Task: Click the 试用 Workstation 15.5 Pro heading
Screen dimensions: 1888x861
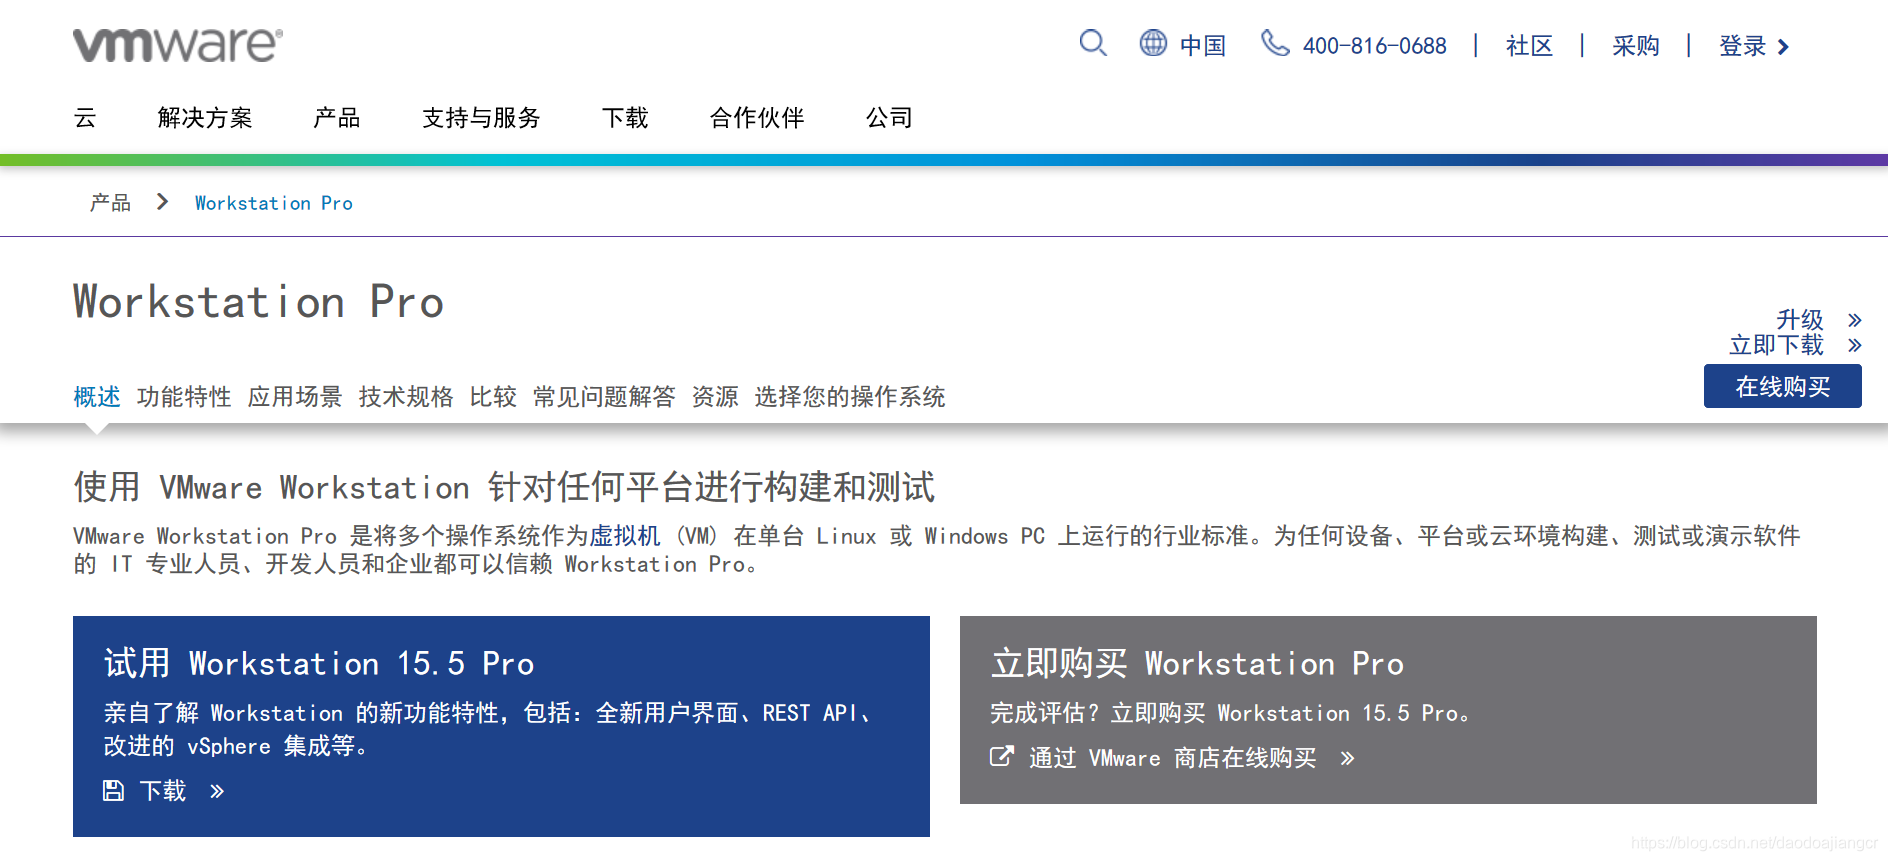Action: coord(319,663)
